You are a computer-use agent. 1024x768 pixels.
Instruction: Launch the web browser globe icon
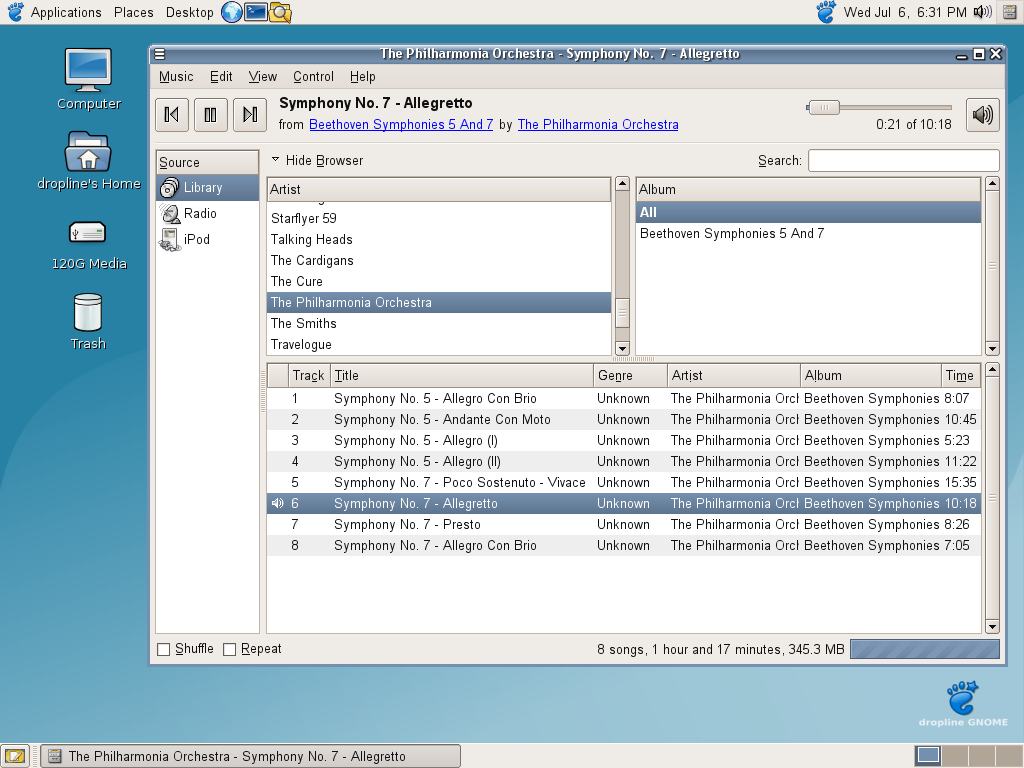(231, 12)
